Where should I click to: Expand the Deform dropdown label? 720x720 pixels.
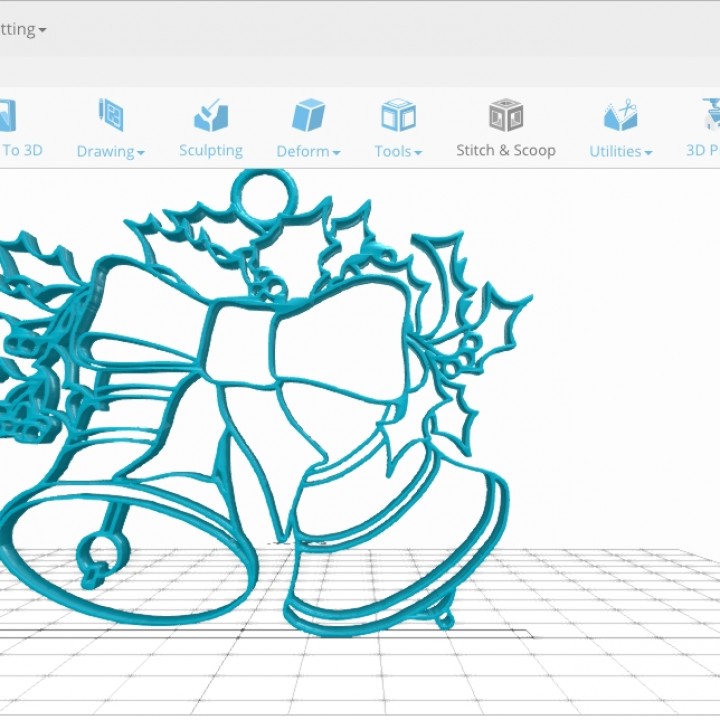coord(308,151)
